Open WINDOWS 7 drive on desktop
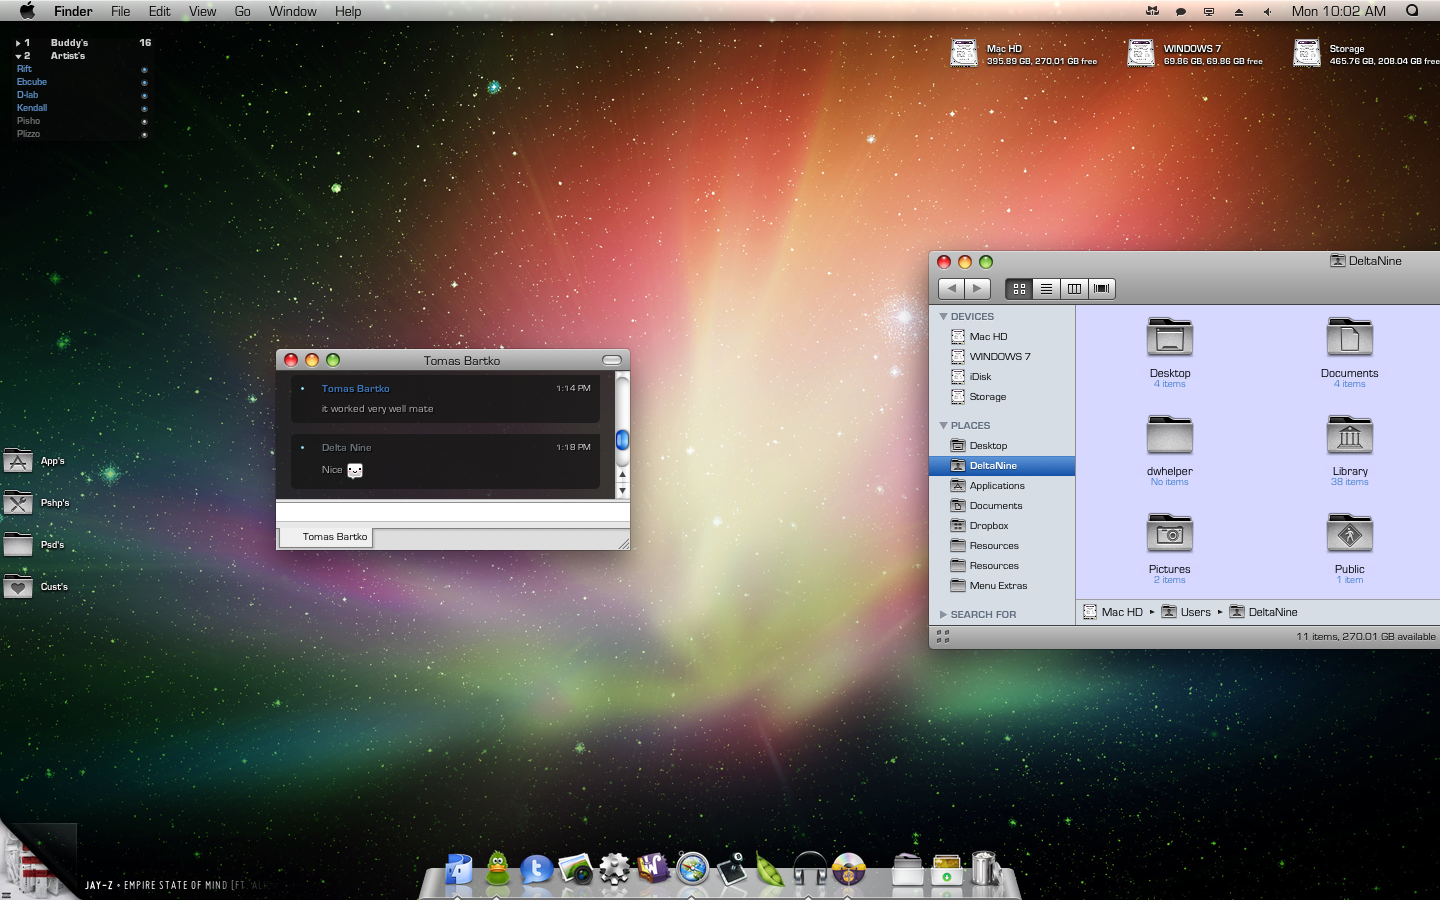Image resolution: width=1440 pixels, height=900 pixels. point(1141,53)
